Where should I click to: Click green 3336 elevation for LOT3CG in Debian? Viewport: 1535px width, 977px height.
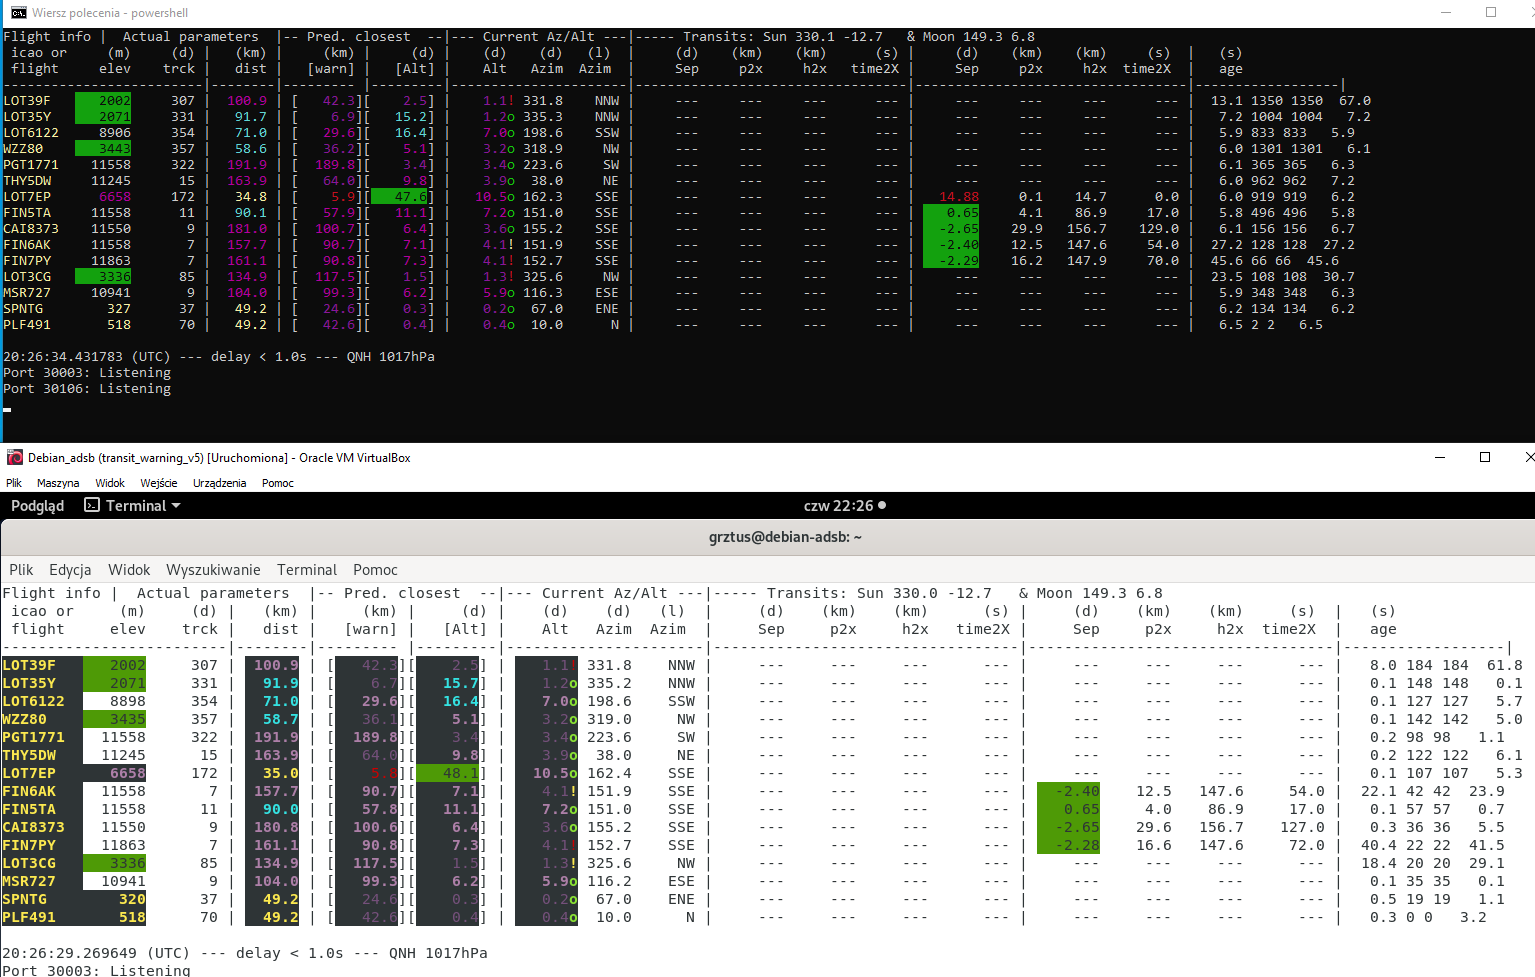[x=115, y=863]
